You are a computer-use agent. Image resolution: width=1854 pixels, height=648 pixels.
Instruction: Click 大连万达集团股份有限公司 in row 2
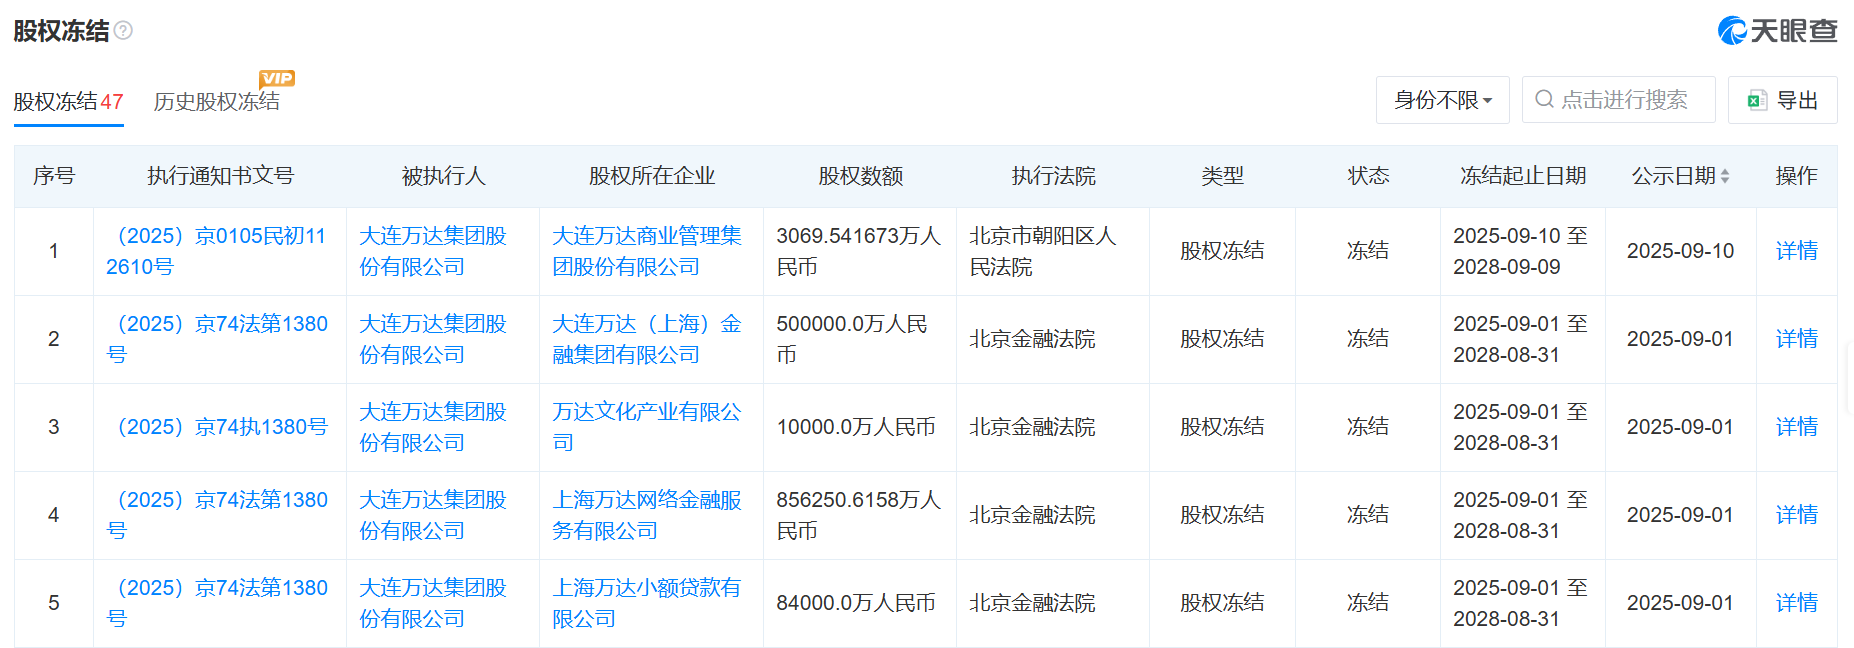[432, 339]
